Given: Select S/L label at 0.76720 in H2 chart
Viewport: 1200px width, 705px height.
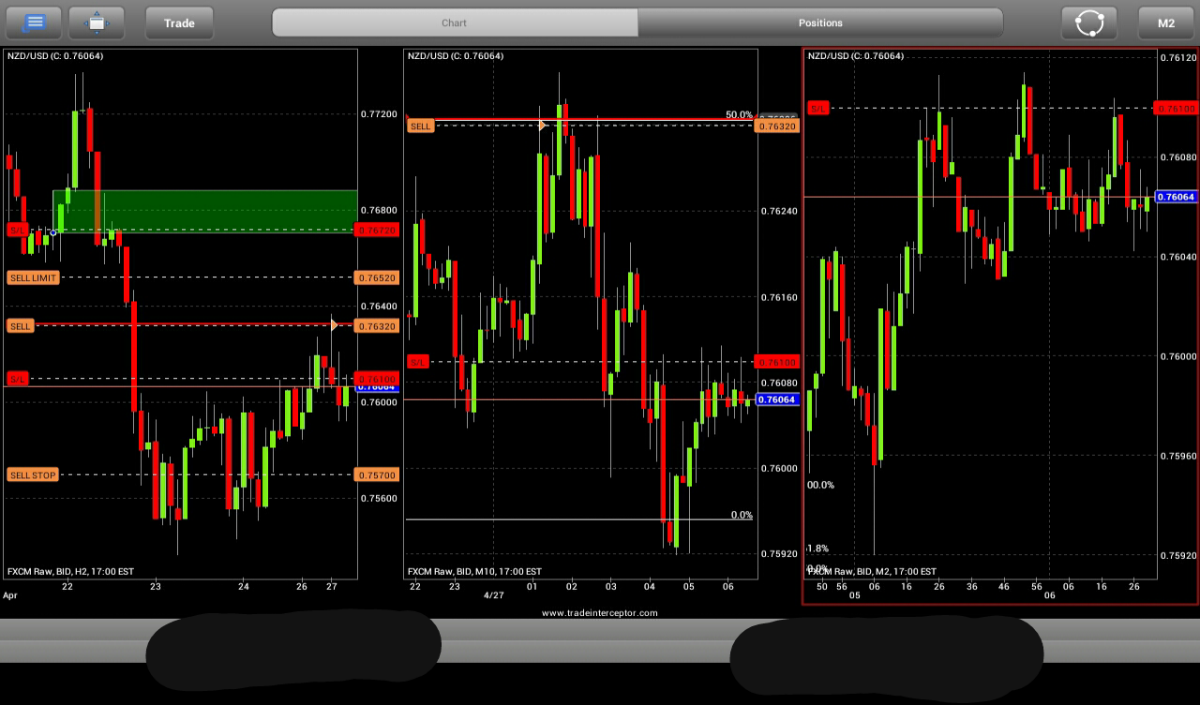Looking at the screenshot, I should point(17,230).
